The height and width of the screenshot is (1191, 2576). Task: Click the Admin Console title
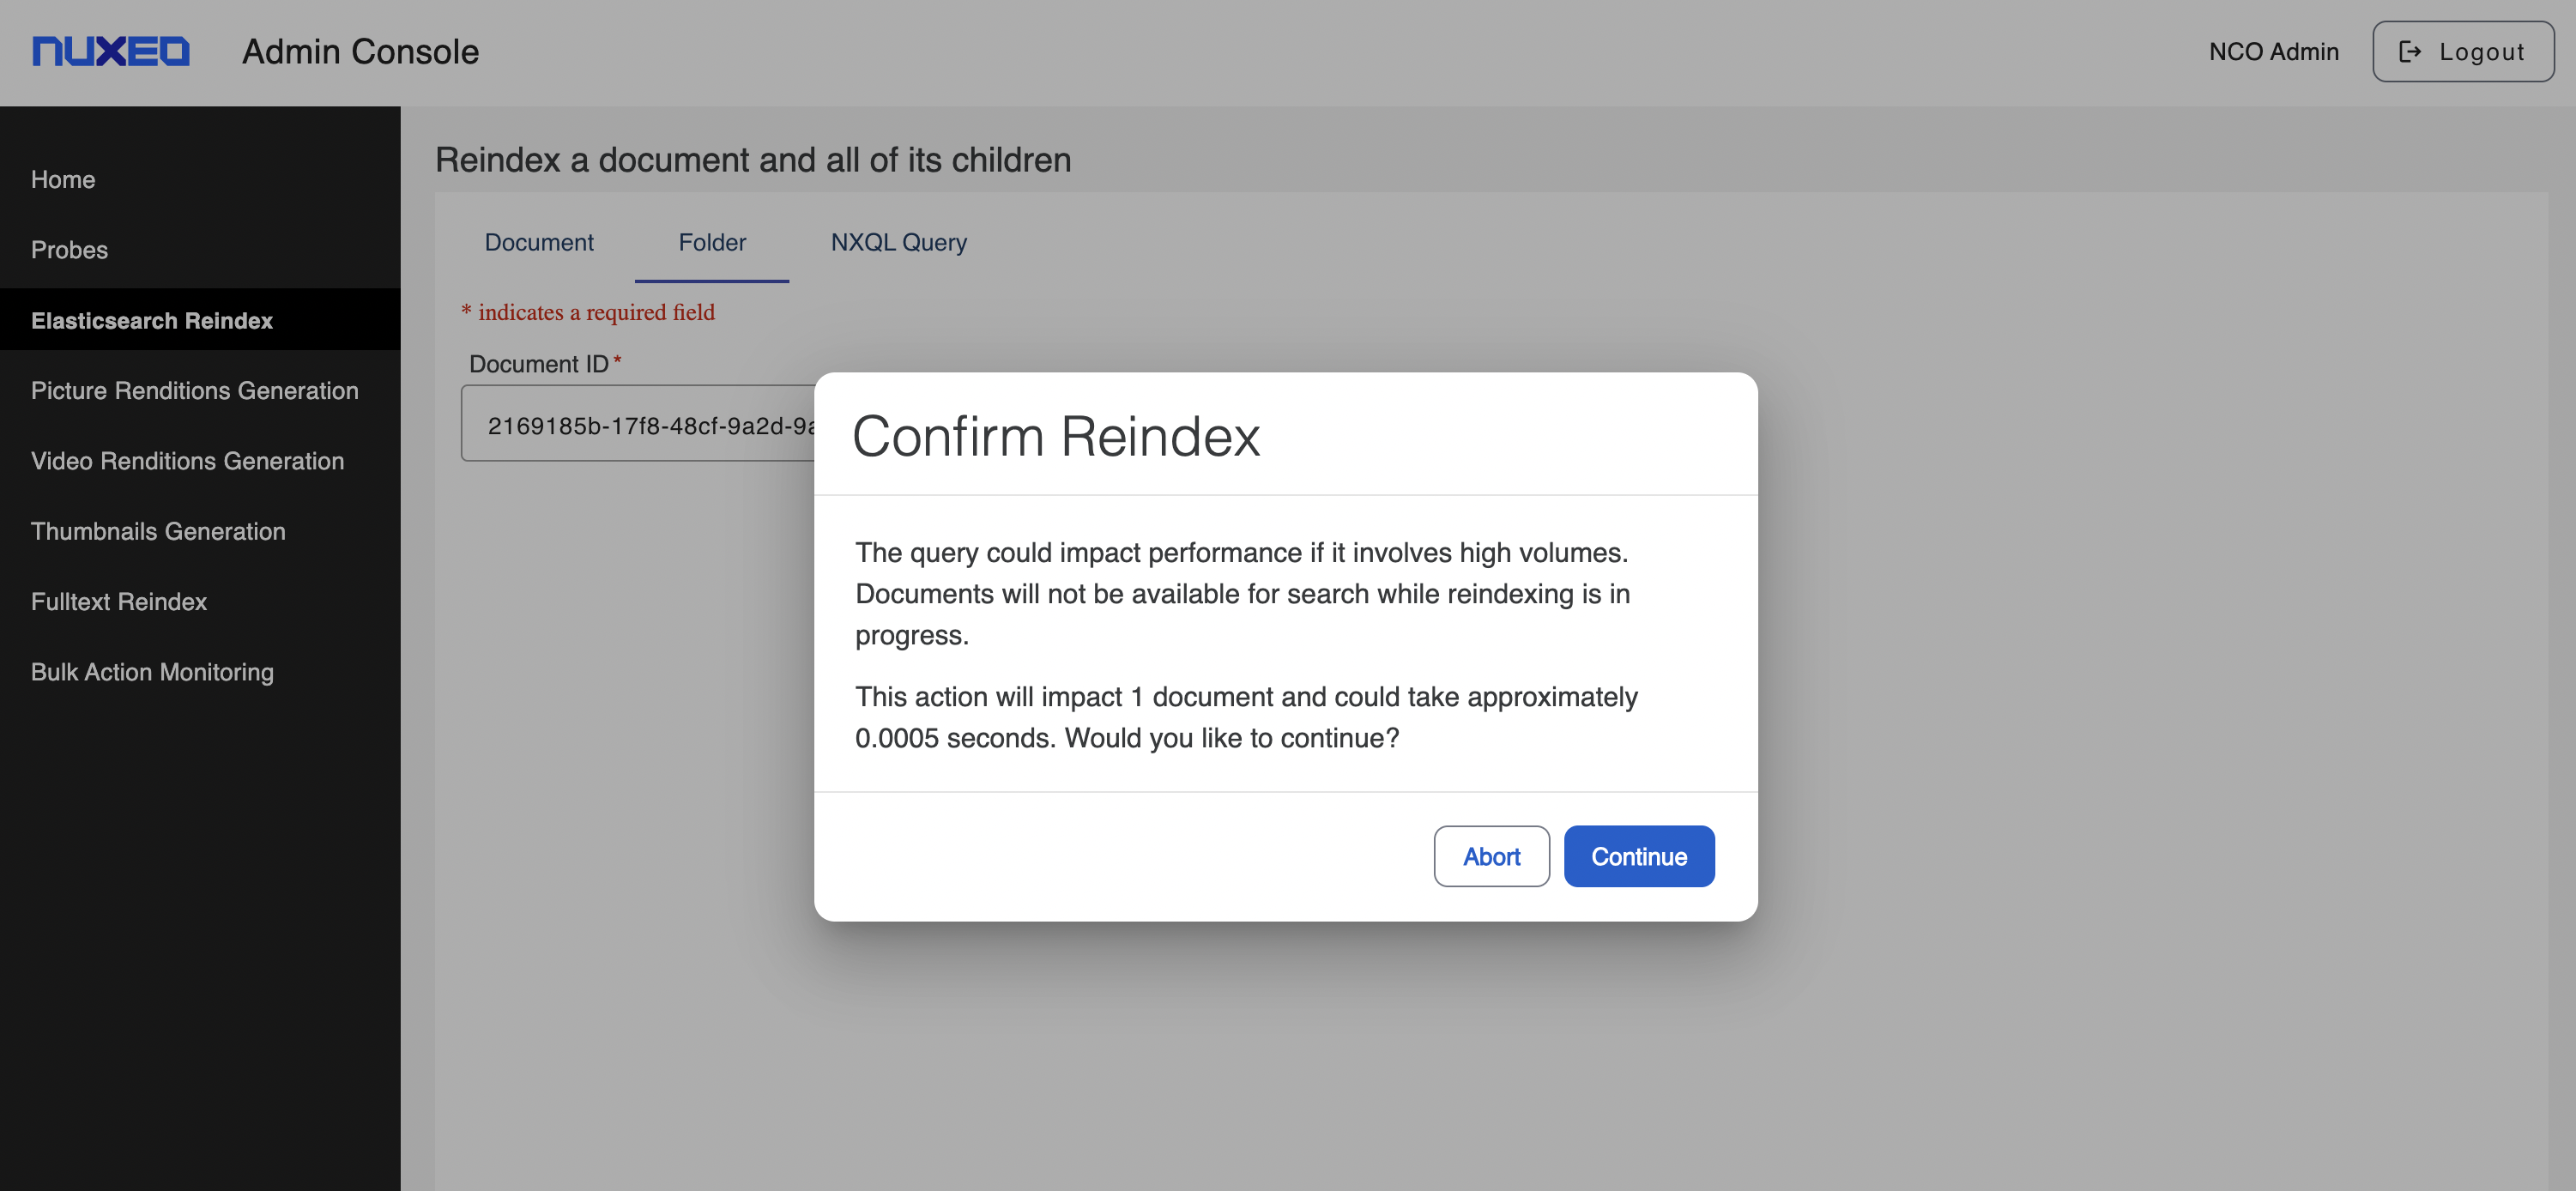360,51
